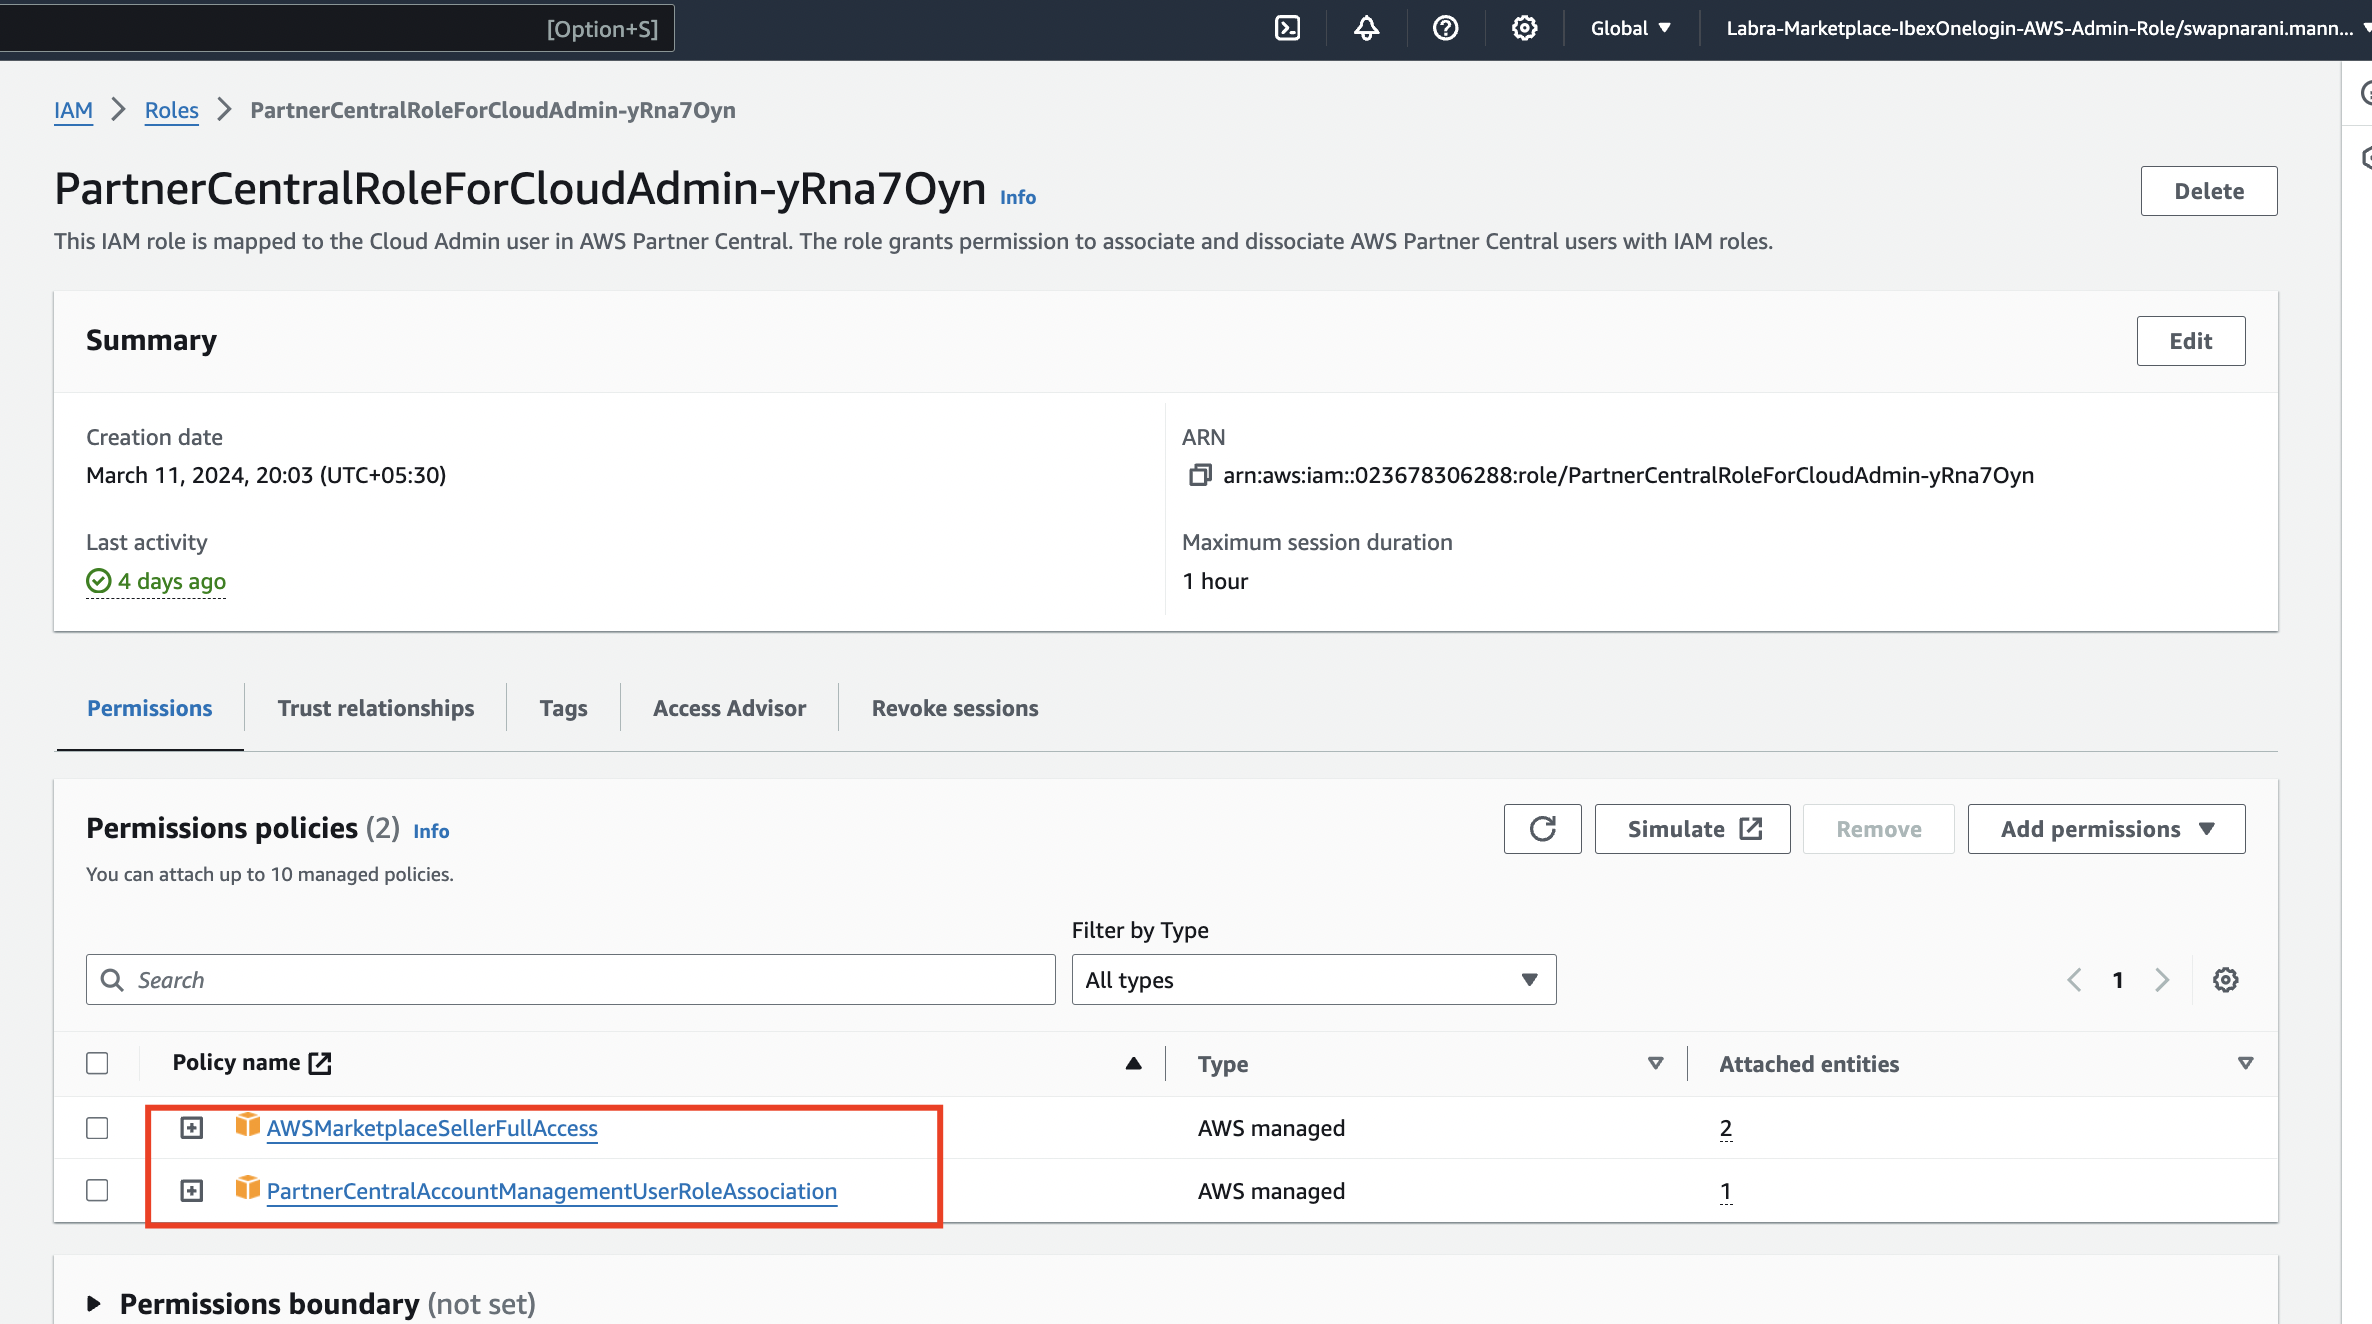The width and height of the screenshot is (2372, 1324).
Task: Open the notifications bell icon
Action: point(1366,28)
